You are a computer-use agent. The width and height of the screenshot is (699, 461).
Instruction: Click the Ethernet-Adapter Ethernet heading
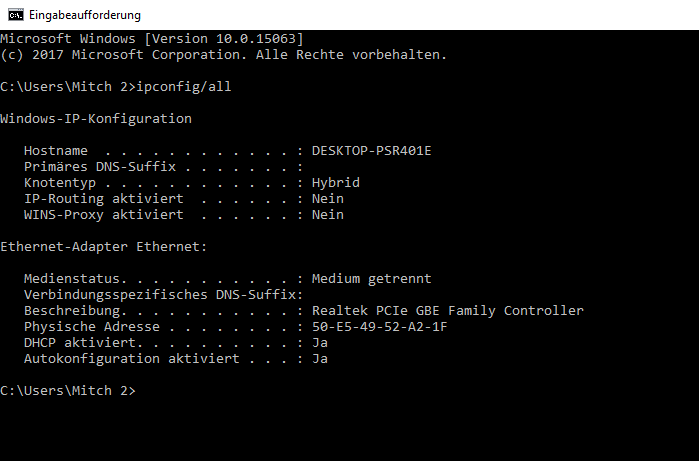[x=104, y=247]
